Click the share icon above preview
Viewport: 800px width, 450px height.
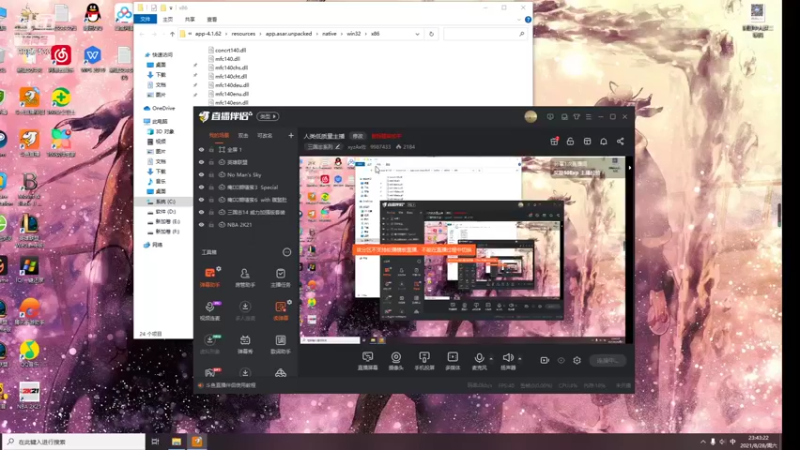(620, 141)
